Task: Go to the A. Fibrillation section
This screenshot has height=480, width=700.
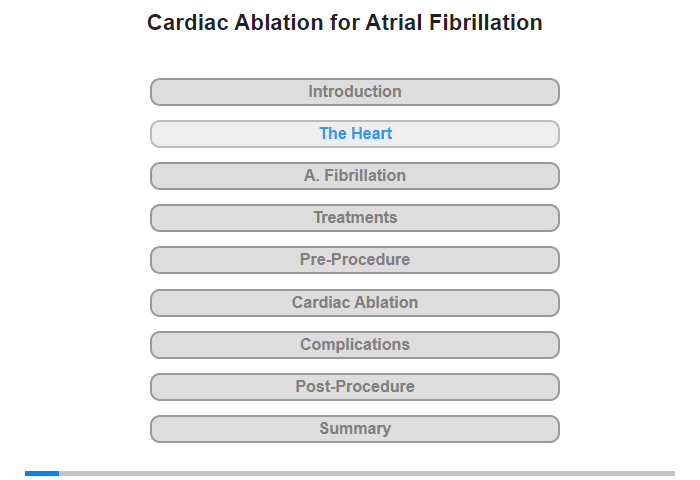Action: point(354,176)
